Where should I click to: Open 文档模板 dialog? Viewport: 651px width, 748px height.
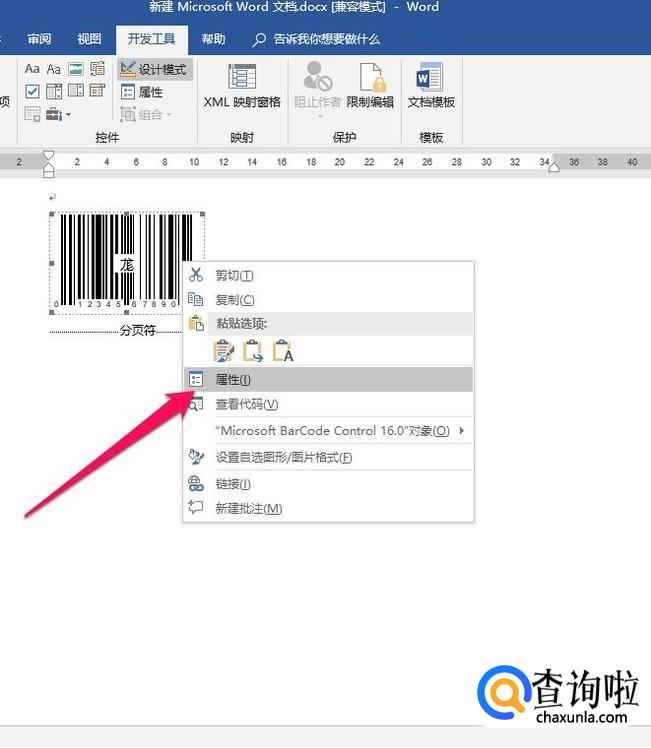tap(431, 86)
